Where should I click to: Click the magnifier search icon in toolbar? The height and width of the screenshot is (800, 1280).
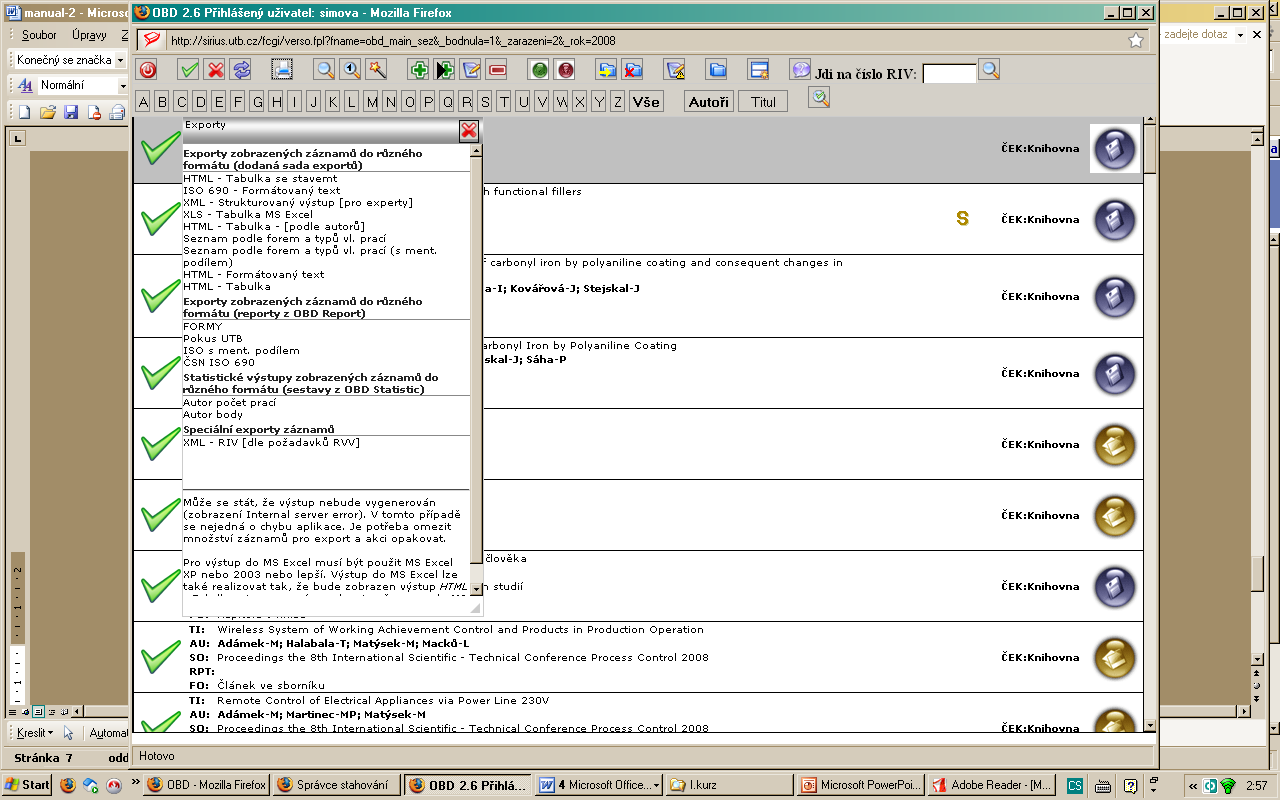(325, 70)
